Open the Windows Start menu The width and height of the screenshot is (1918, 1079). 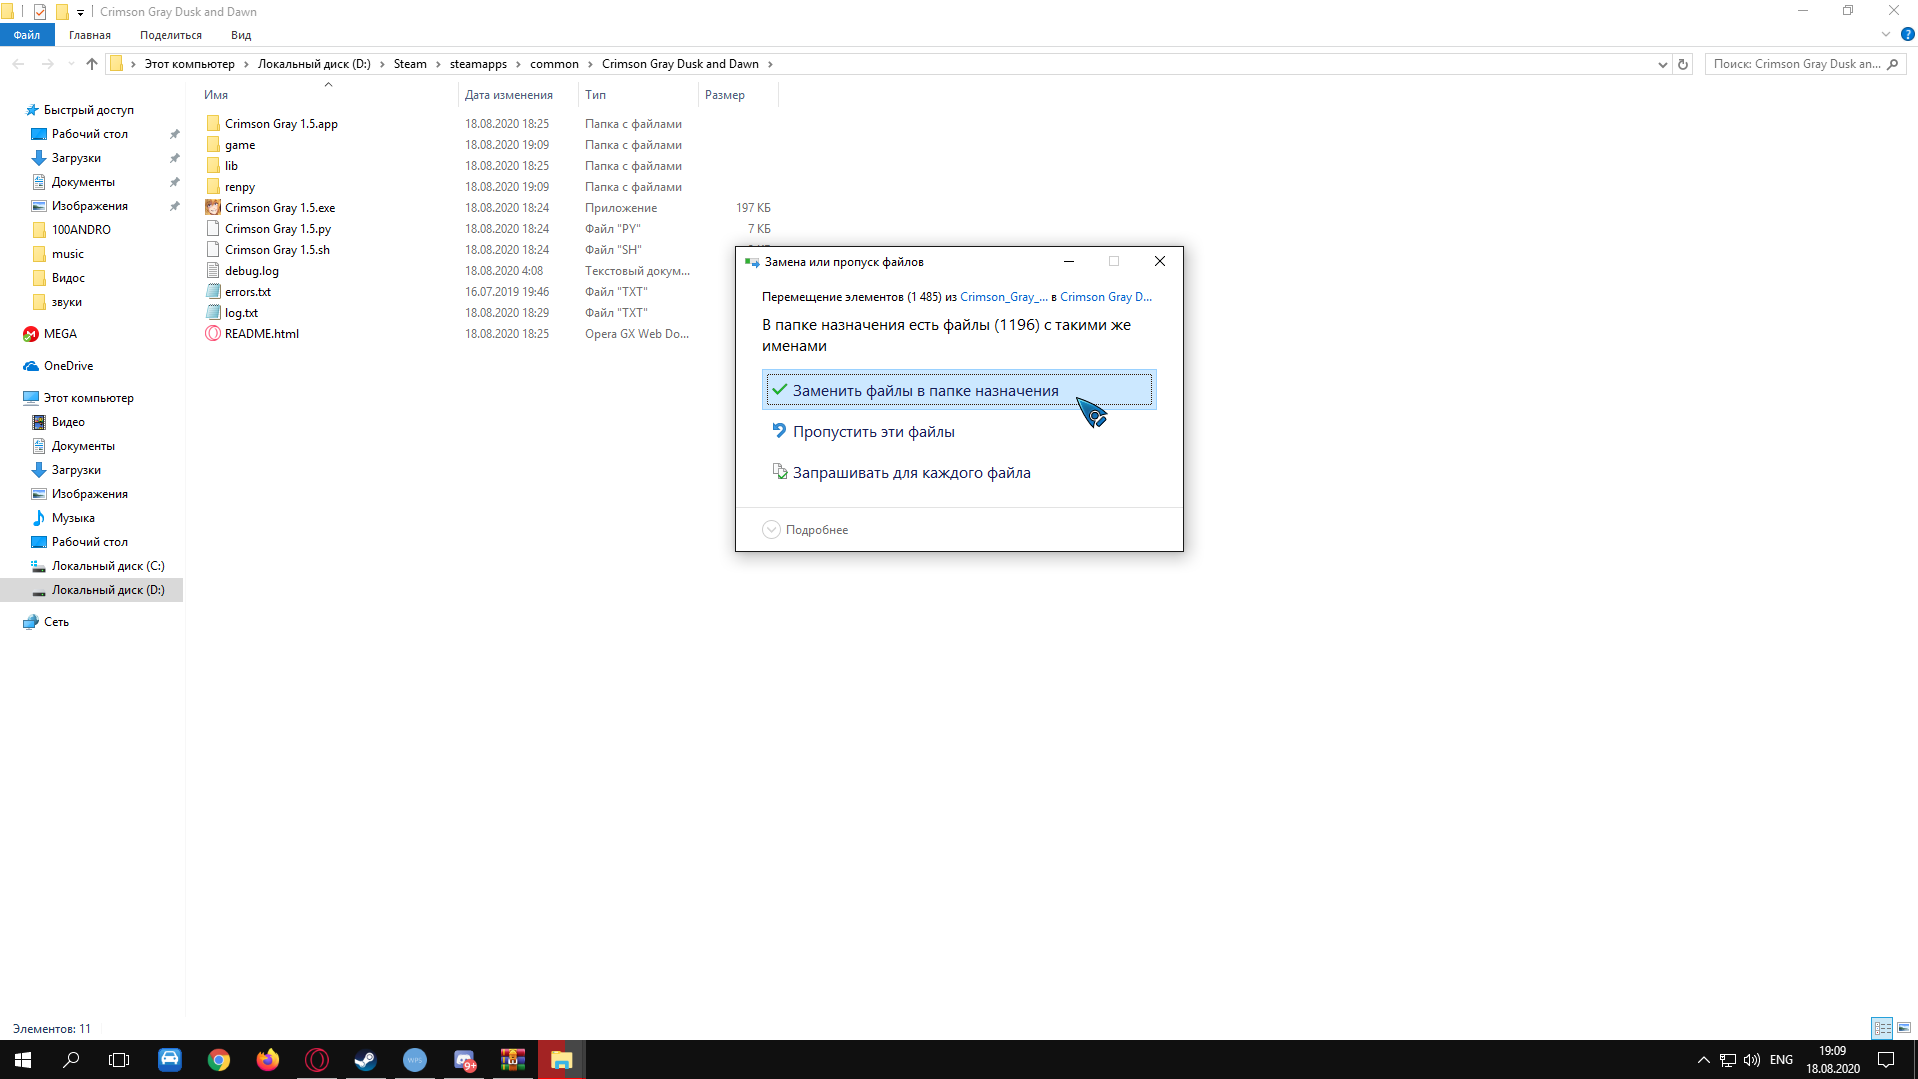[23, 1060]
